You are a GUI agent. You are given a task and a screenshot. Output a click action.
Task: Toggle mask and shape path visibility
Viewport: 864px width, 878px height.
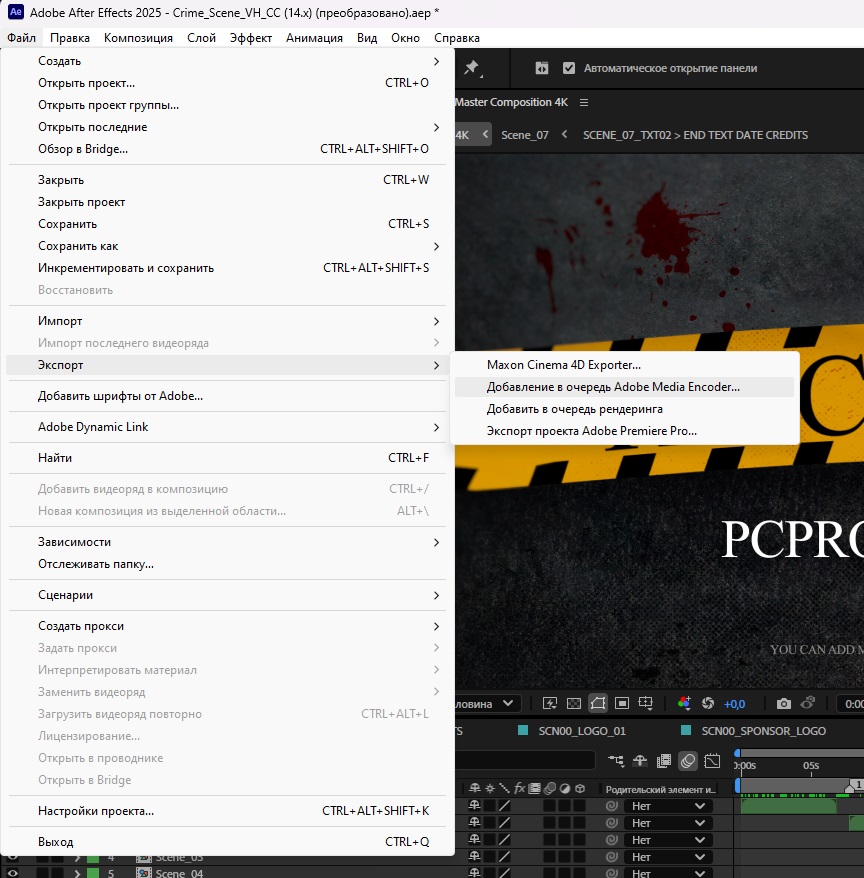point(598,704)
